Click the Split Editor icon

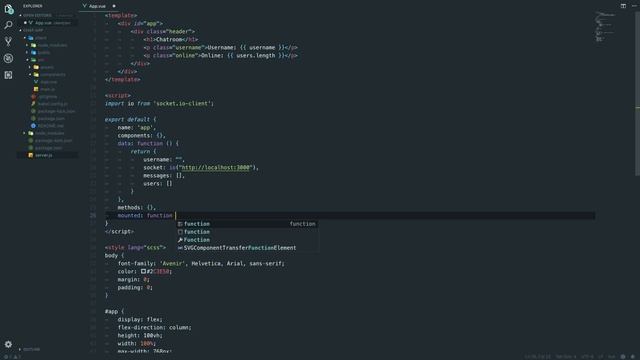623,6
